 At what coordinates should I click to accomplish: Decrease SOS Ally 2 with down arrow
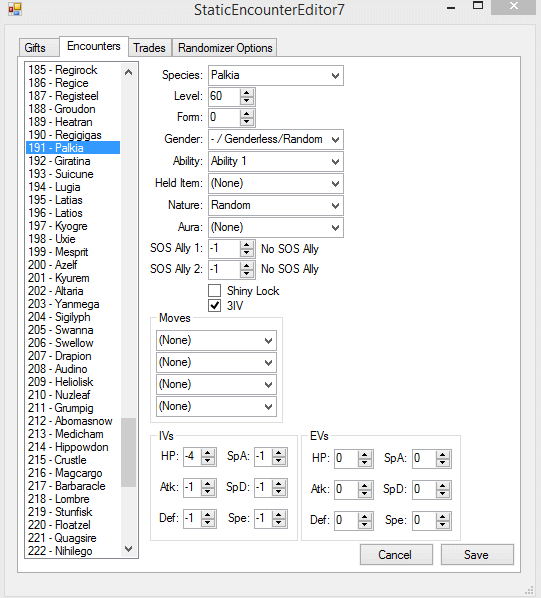coord(247,274)
